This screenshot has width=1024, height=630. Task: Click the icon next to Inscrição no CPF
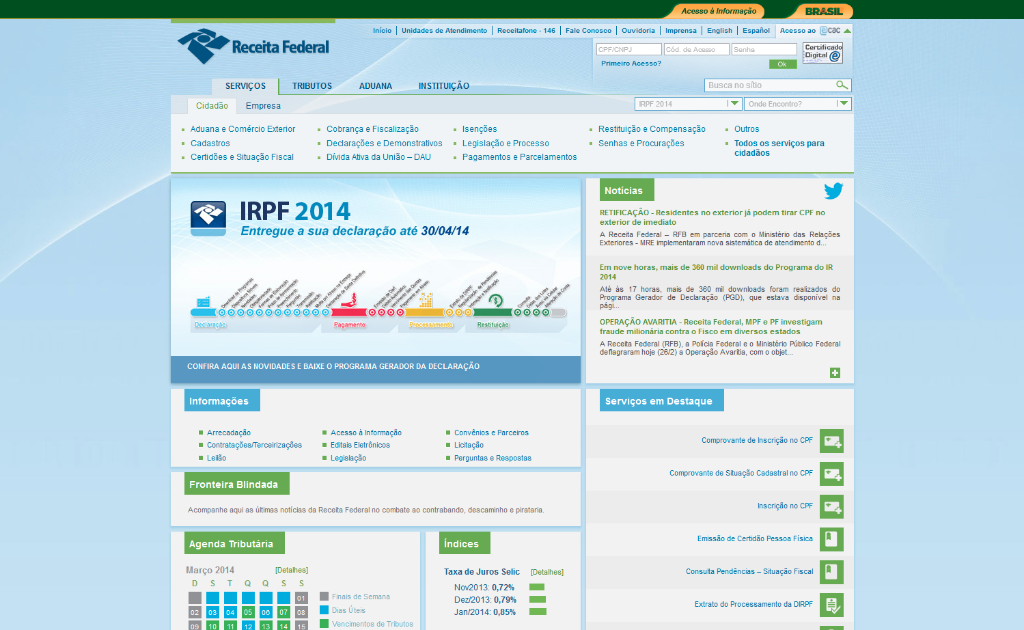[x=832, y=507]
